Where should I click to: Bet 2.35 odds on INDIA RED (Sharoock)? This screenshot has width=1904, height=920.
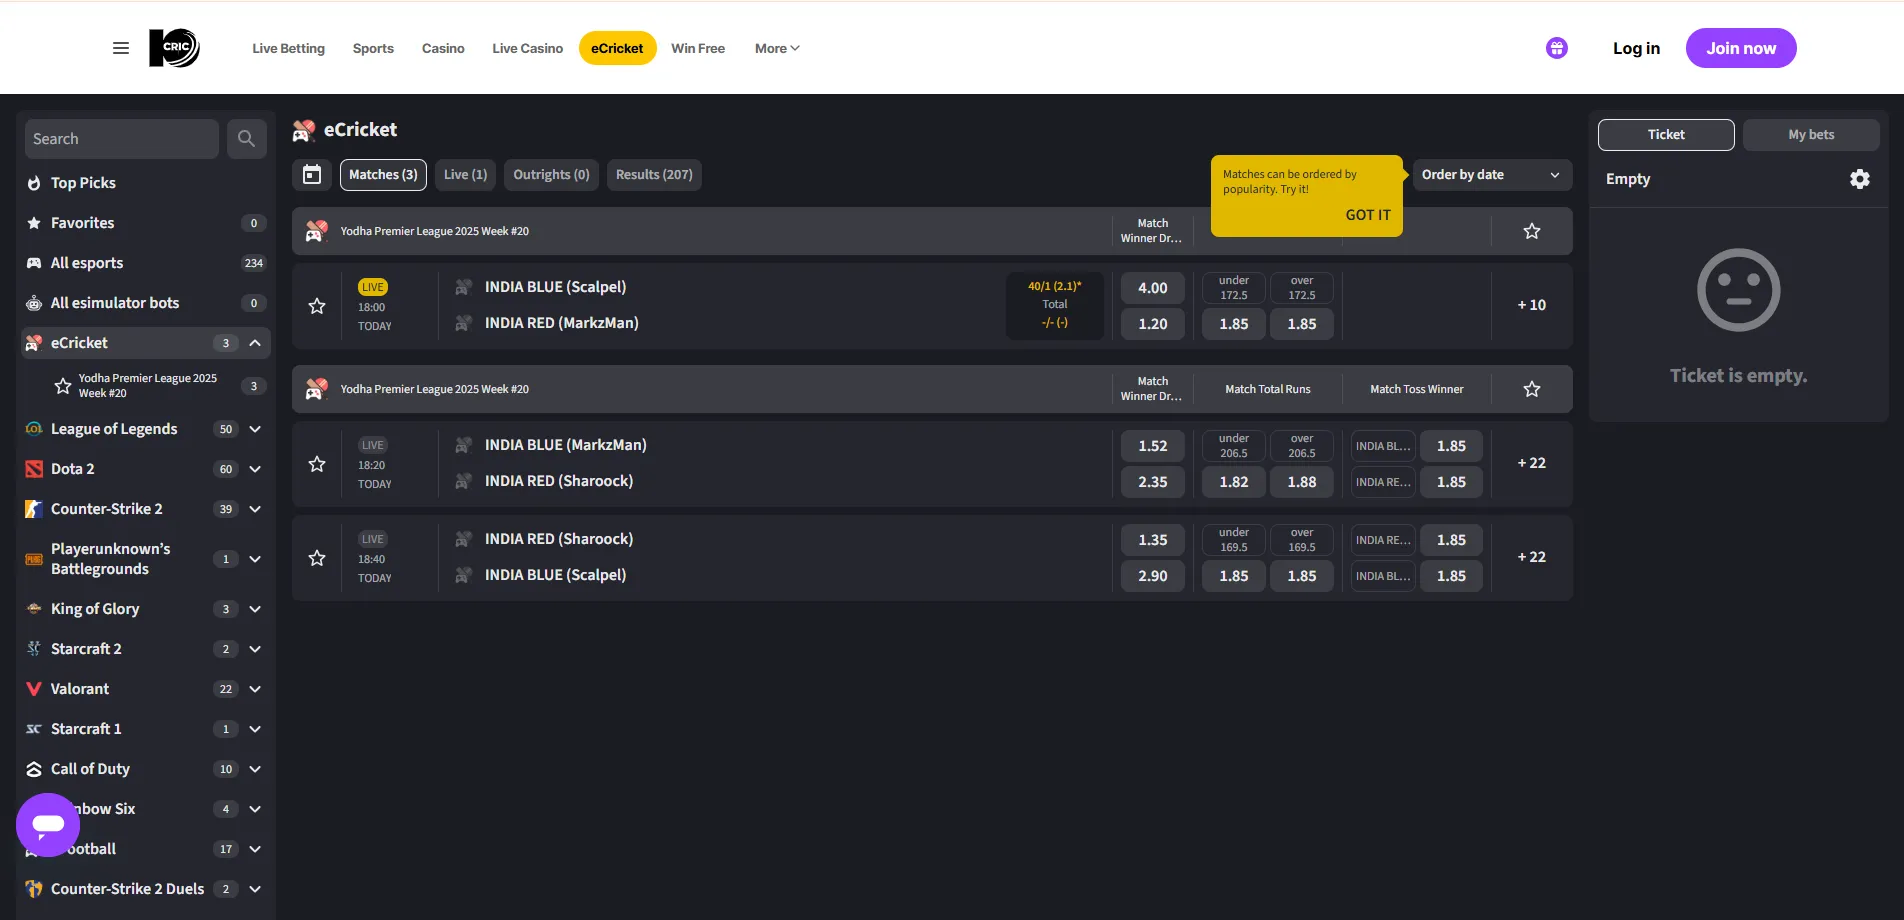pyautogui.click(x=1153, y=482)
